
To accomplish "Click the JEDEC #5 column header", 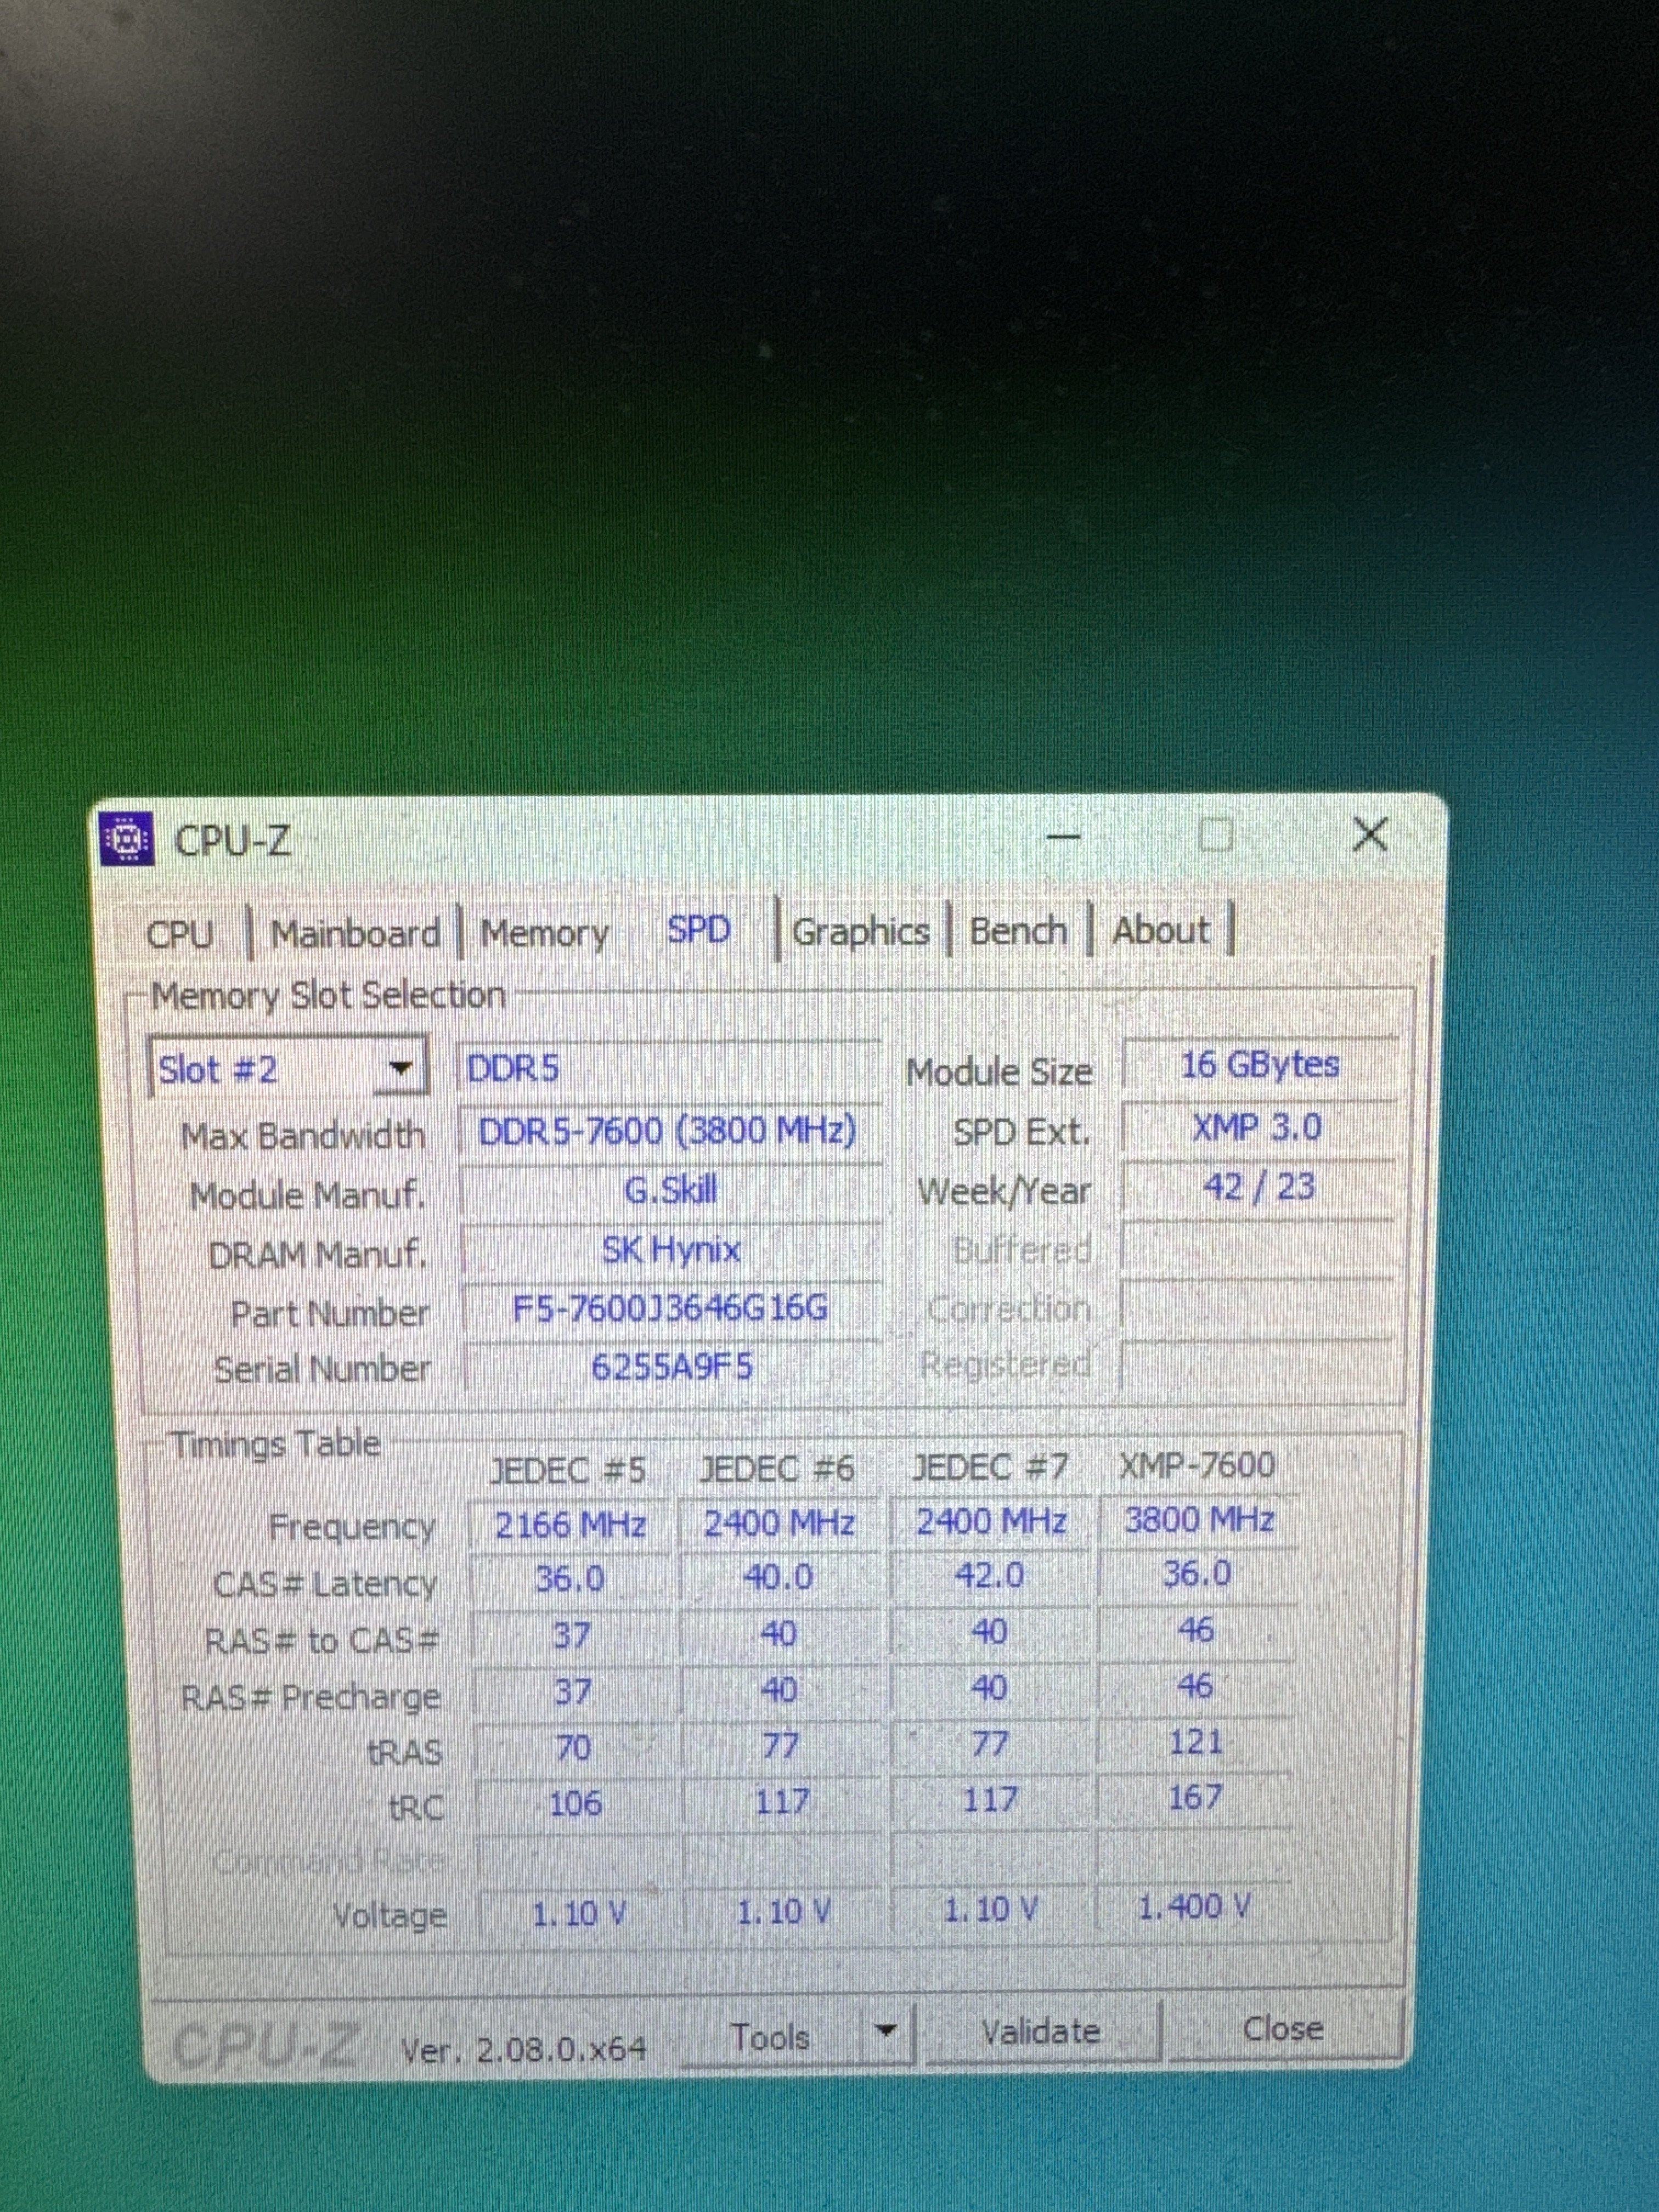I will pos(568,1470).
